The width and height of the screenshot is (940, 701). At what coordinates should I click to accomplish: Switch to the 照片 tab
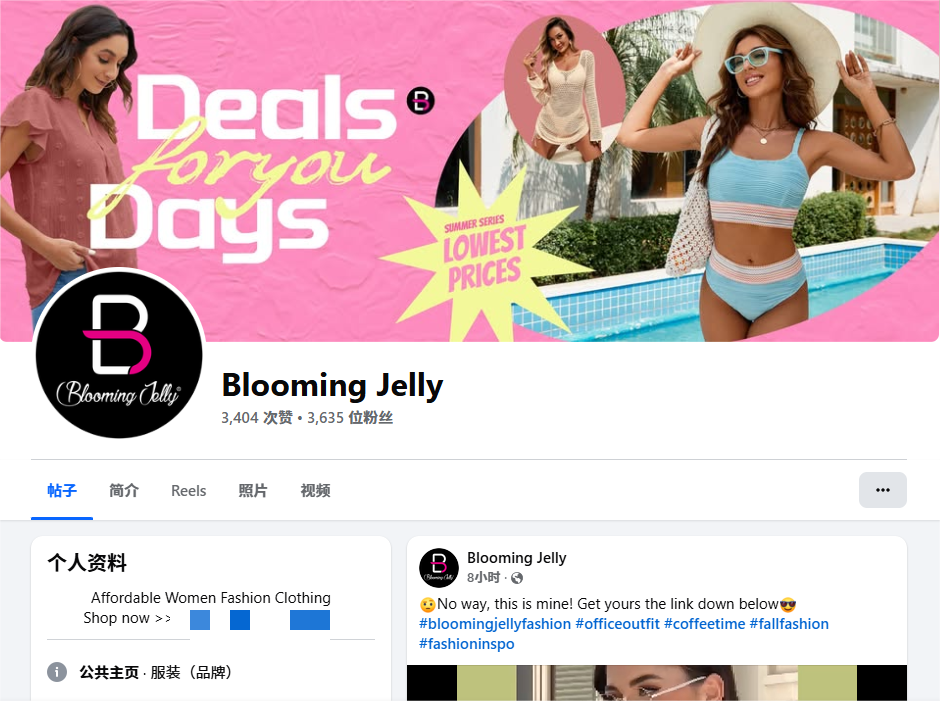(252, 491)
